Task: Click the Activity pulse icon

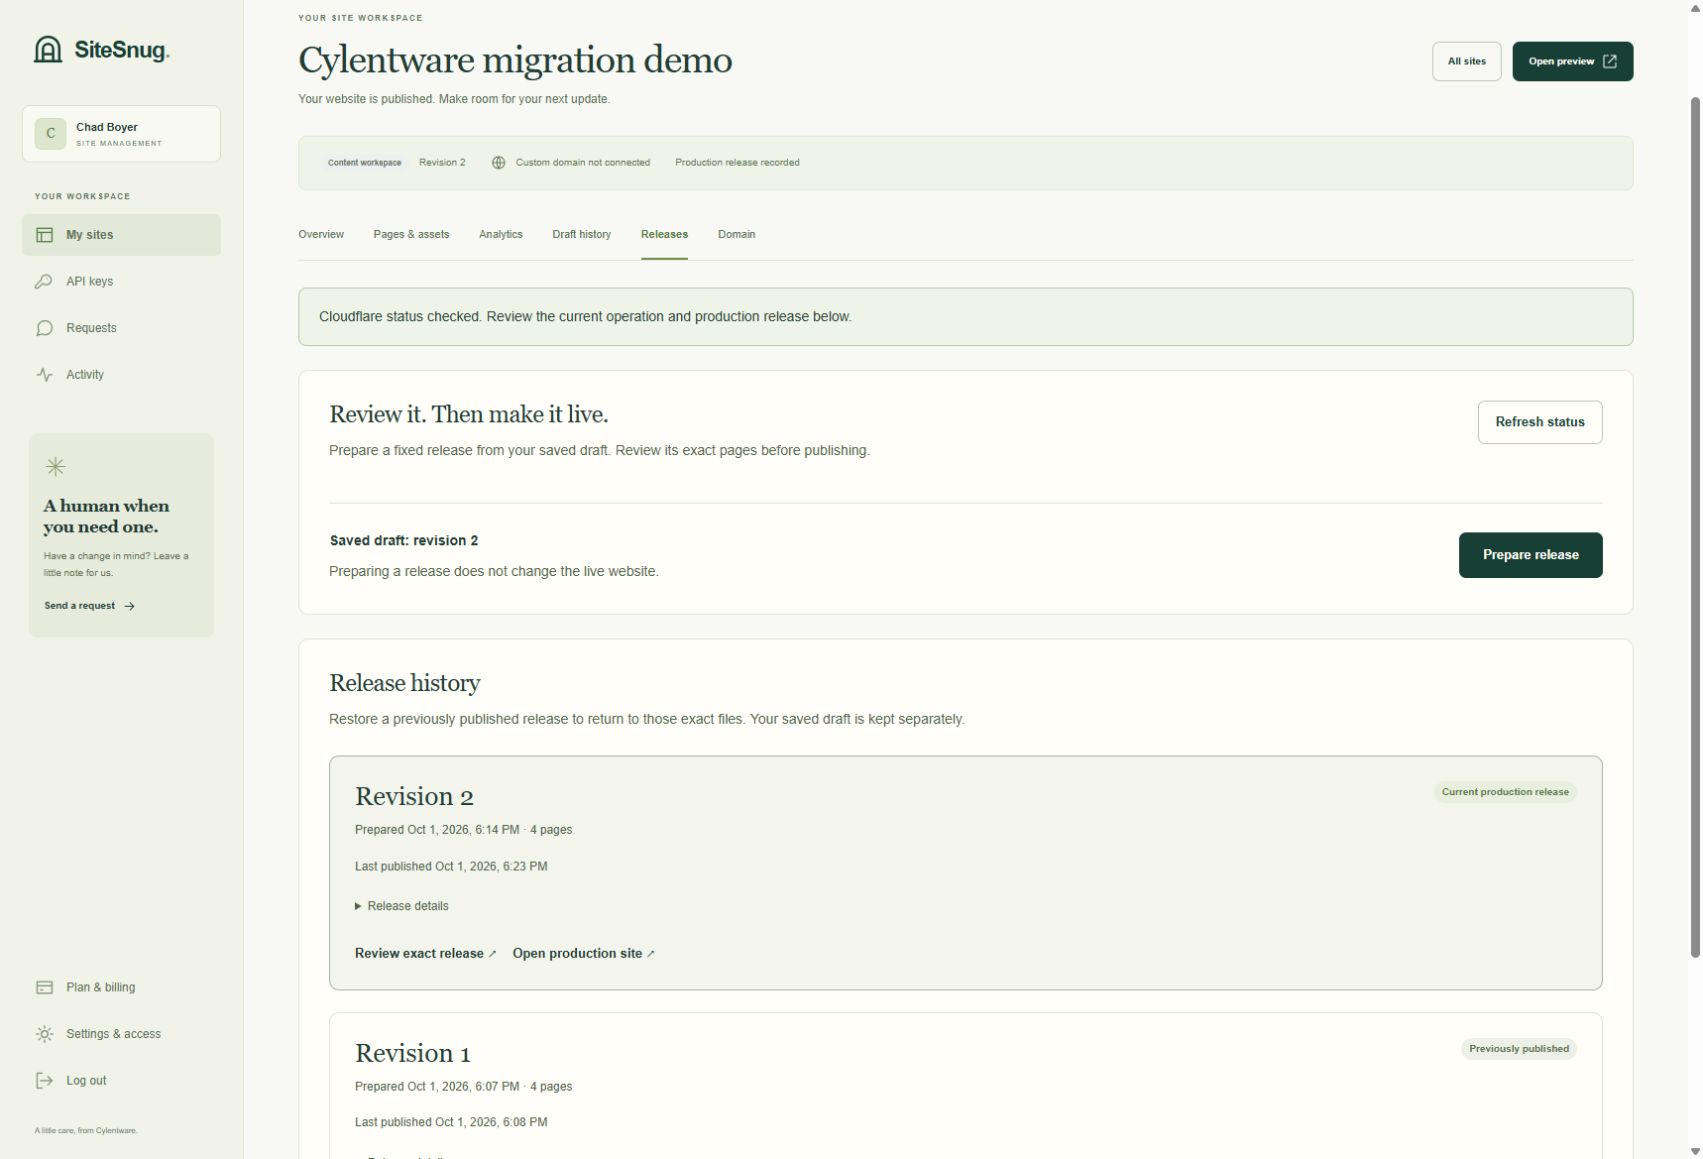Action: tap(44, 375)
